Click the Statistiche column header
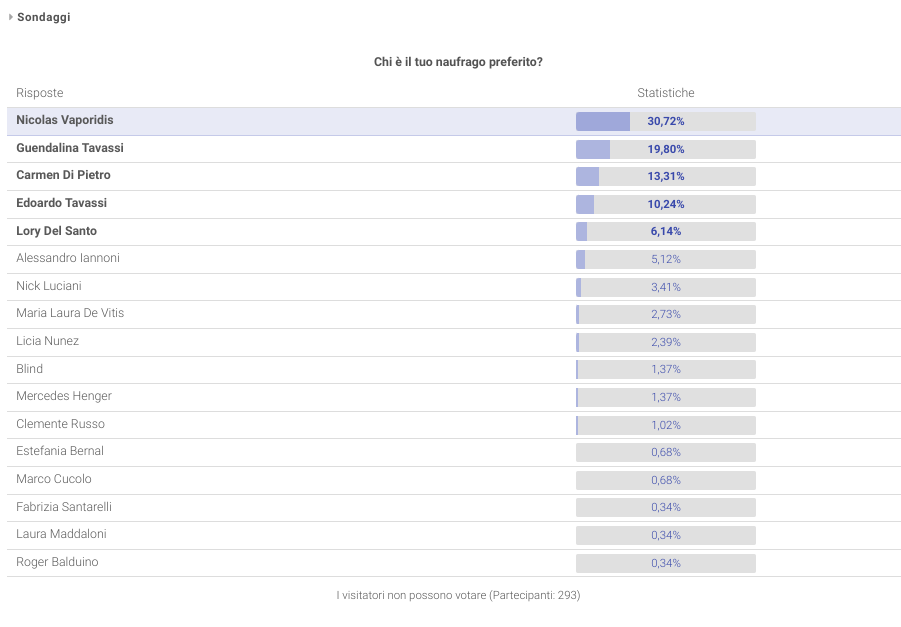The width and height of the screenshot is (901, 627). (x=666, y=93)
